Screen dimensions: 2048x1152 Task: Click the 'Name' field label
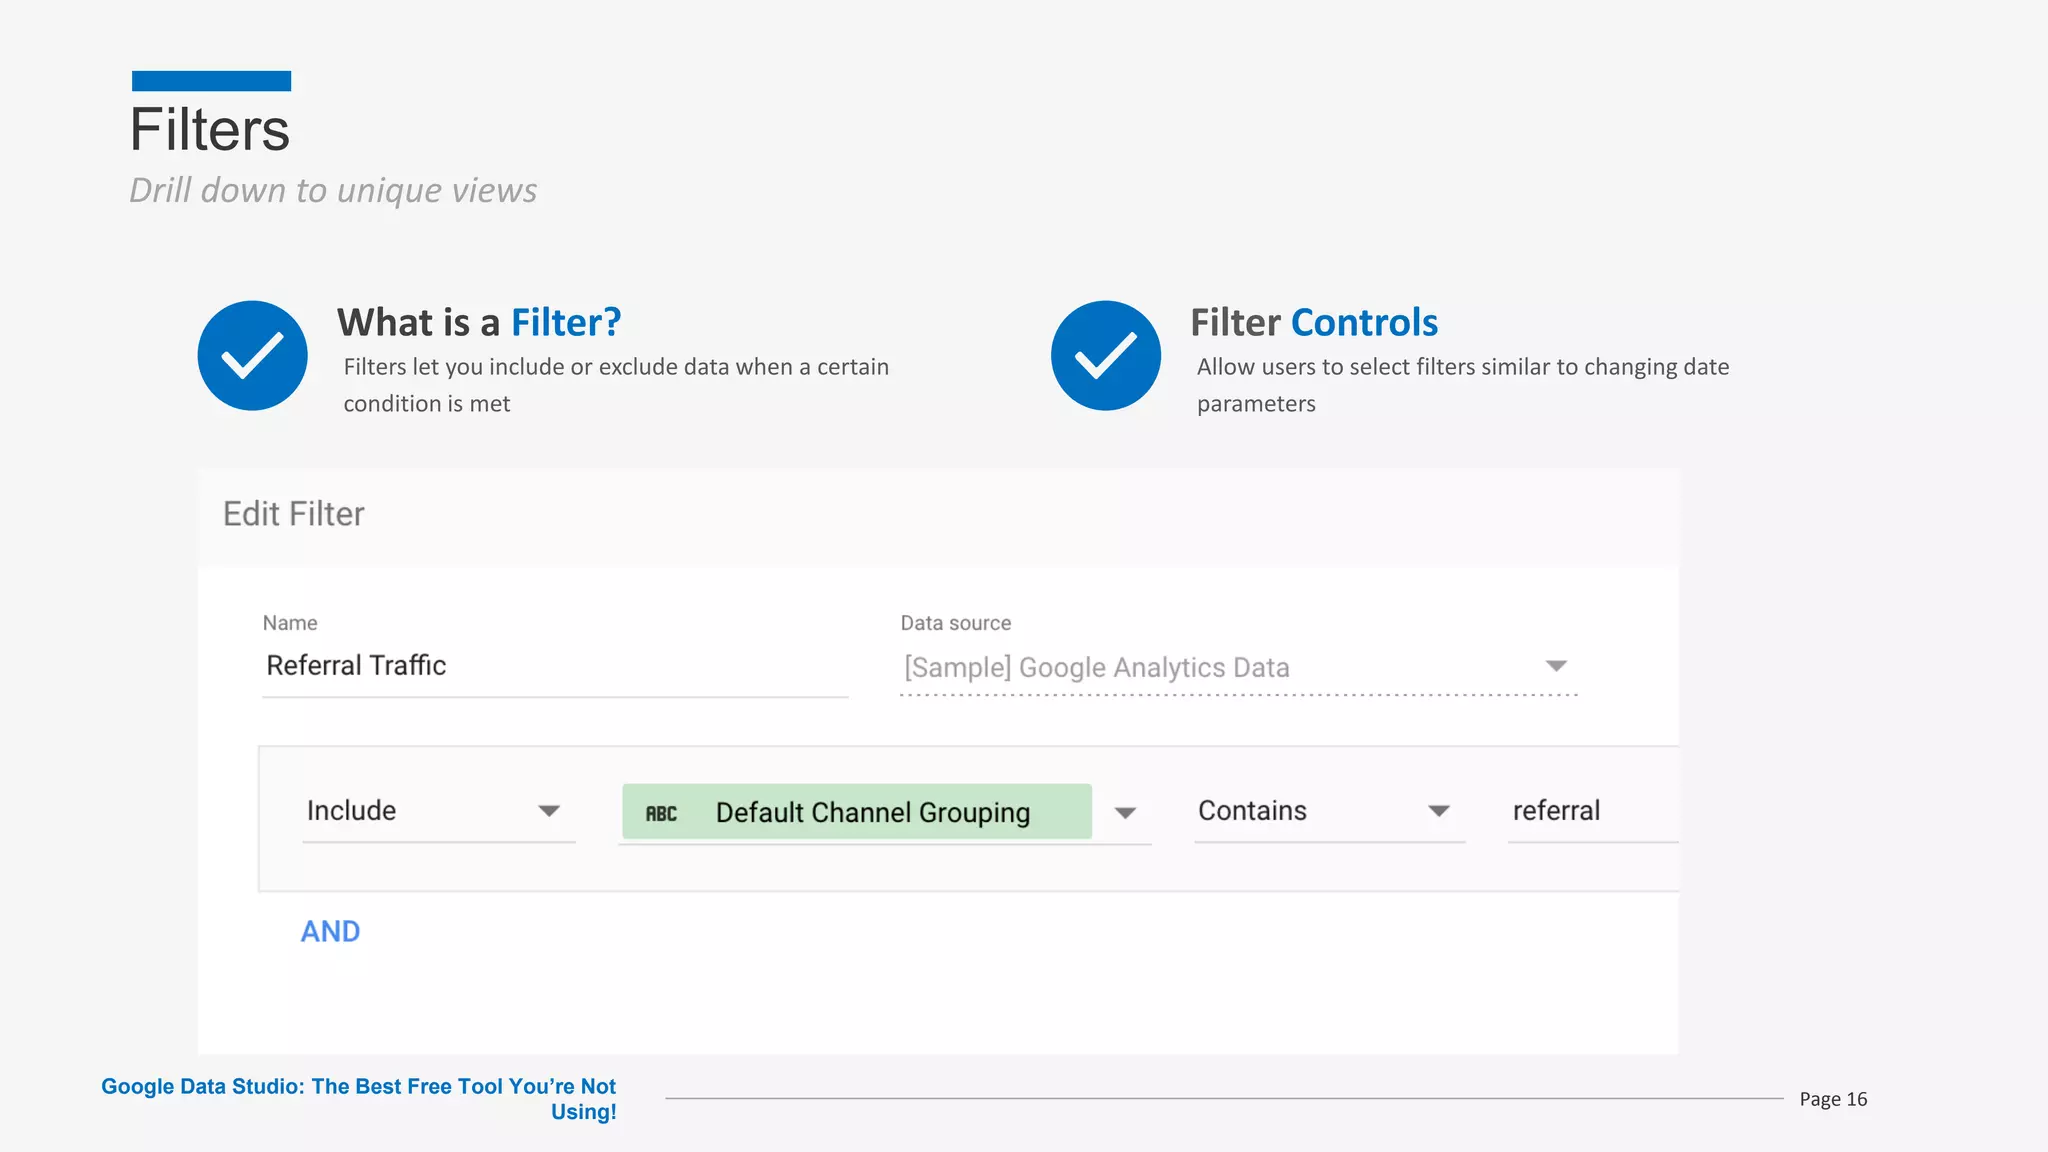click(290, 623)
